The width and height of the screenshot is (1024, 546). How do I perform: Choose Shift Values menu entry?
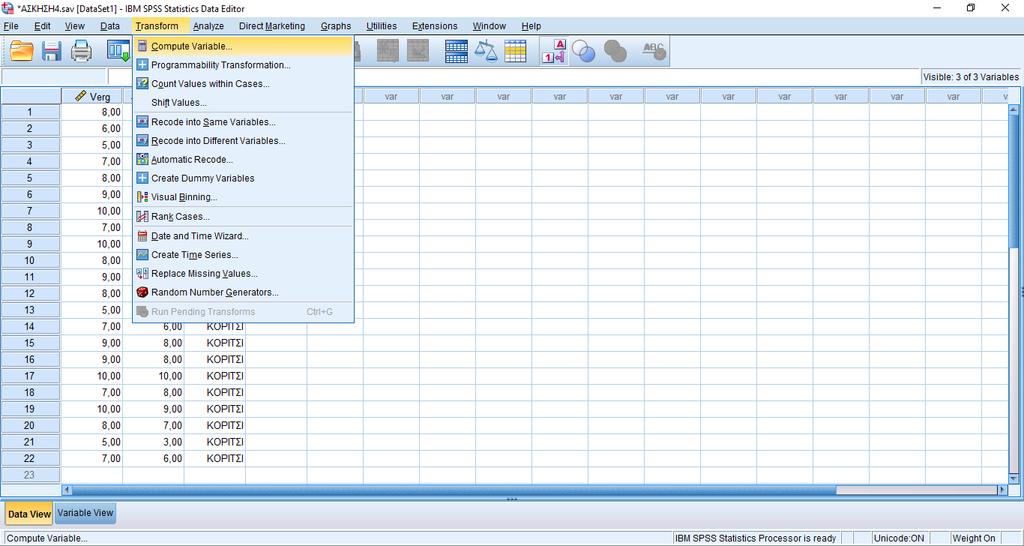coord(244,103)
